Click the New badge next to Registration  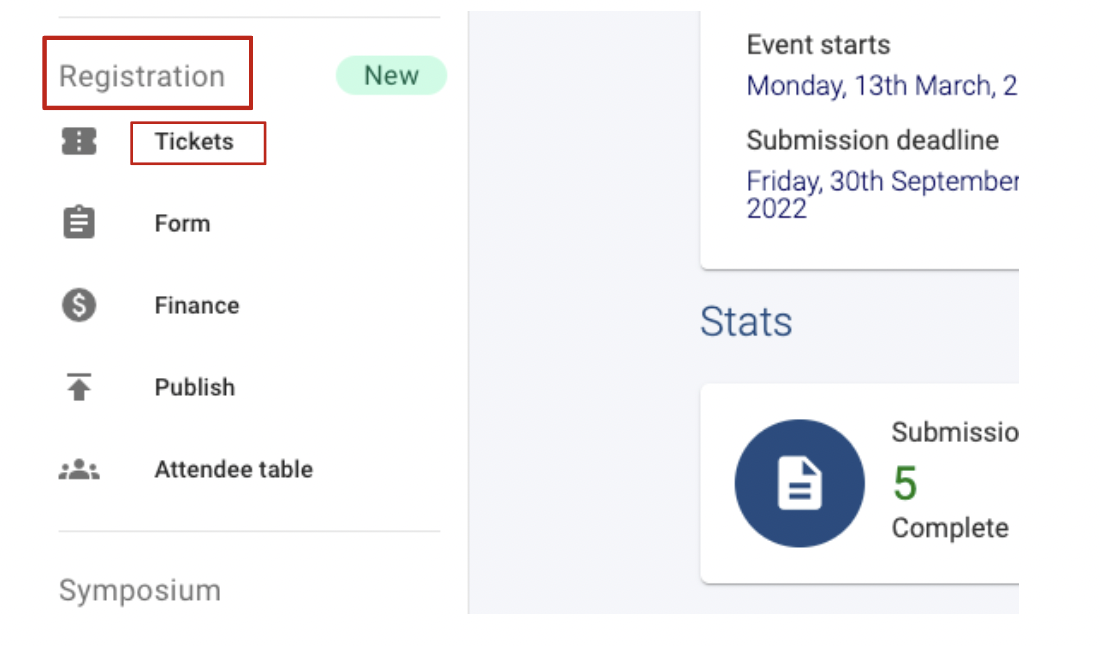pos(391,75)
